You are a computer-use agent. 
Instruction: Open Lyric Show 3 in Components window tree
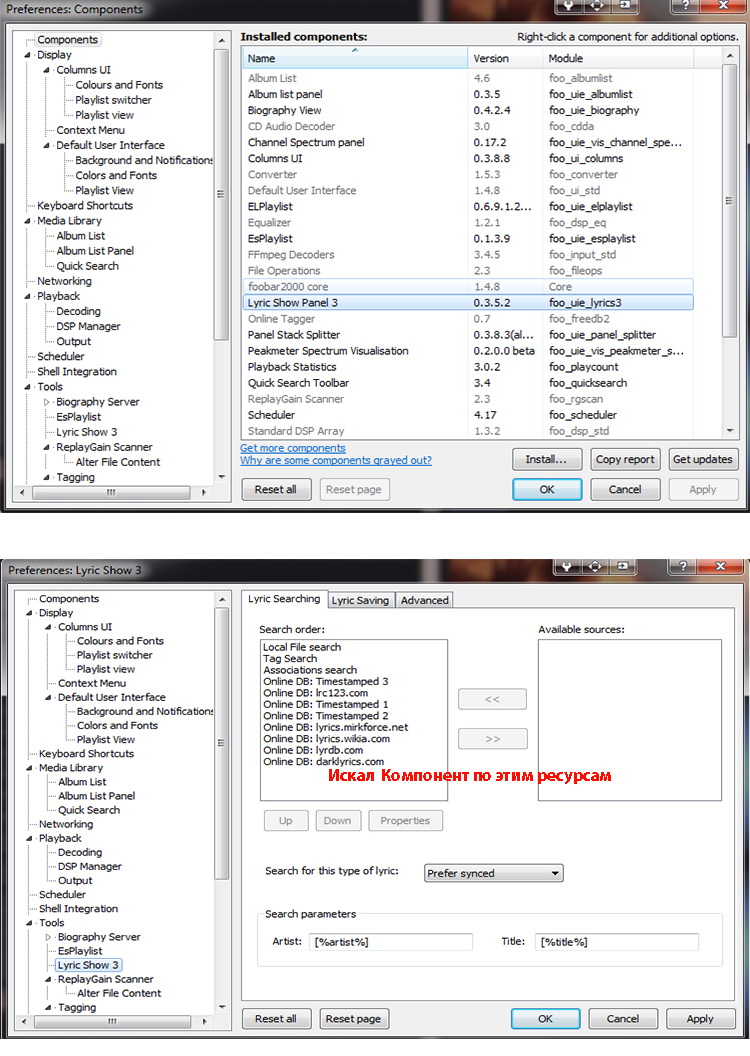pos(86,432)
